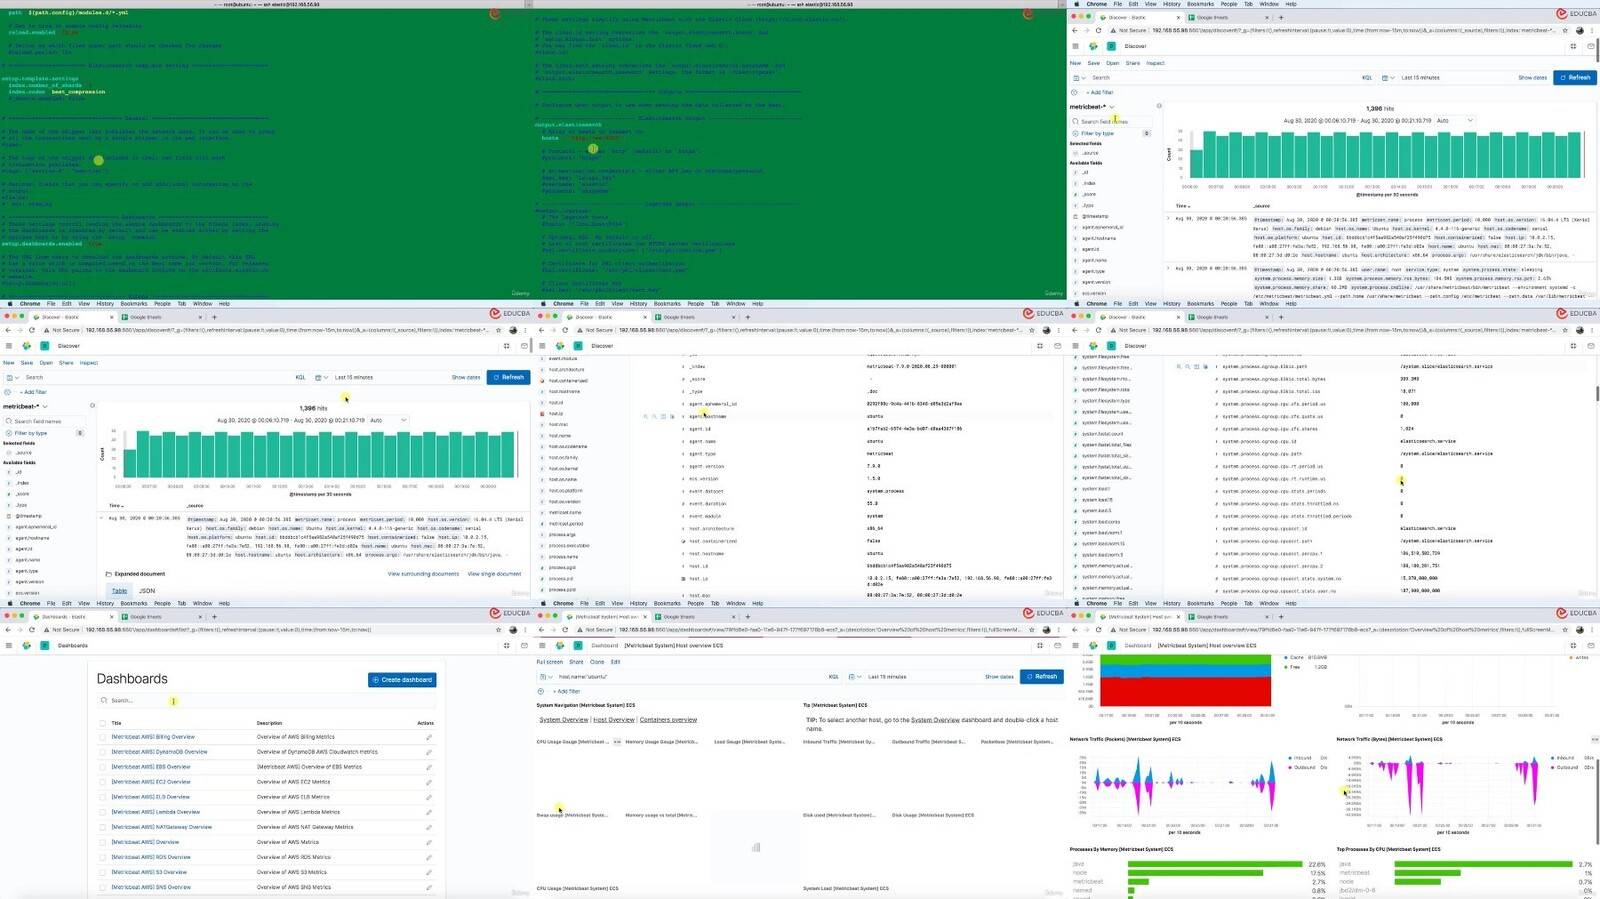
Task: Bookmark the page with star in Dashboards list window
Action: pyautogui.click(x=499, y=630)
